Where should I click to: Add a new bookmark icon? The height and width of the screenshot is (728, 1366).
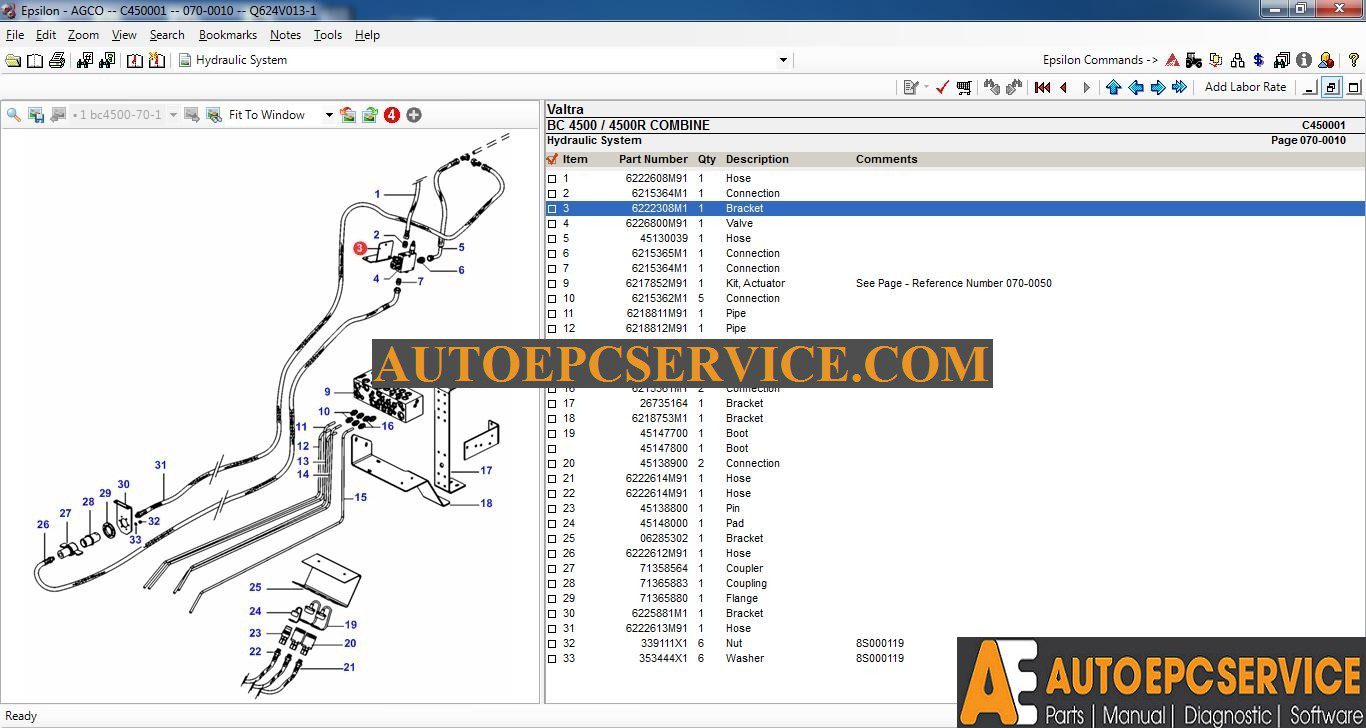click(157, 60)
